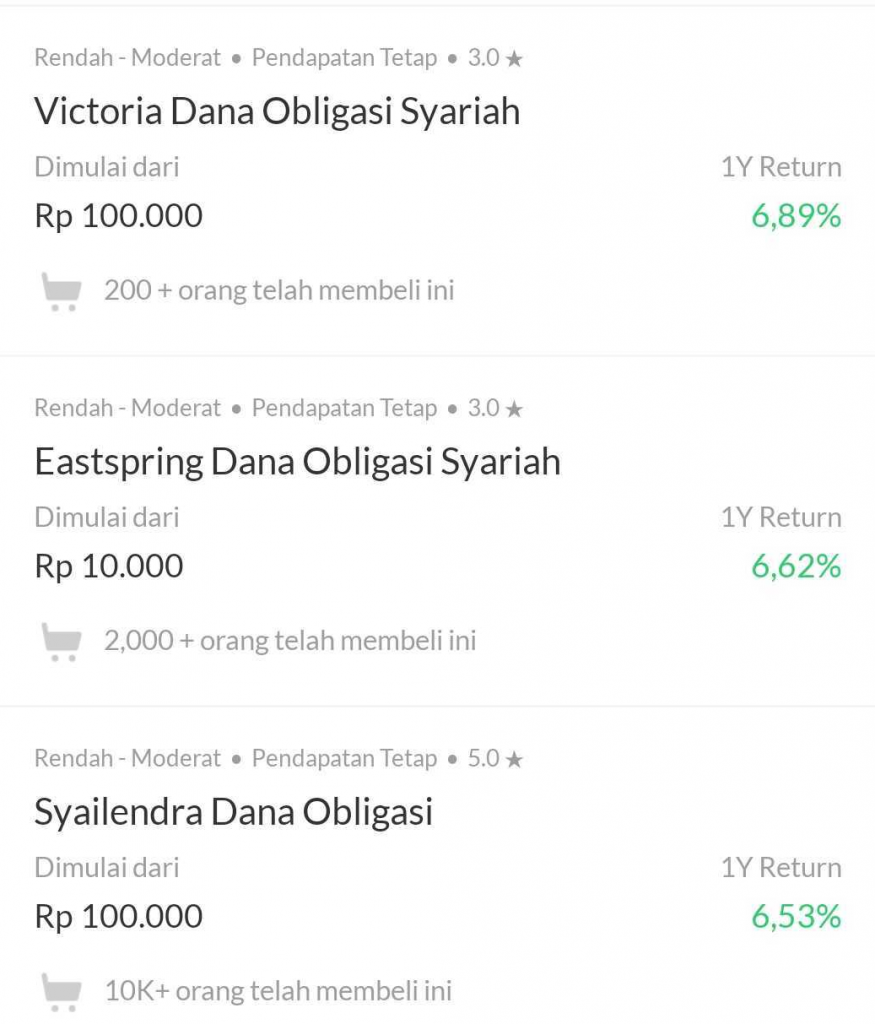Select Victoria's Rp 100.000 minimum price

(x=118, y=216)
